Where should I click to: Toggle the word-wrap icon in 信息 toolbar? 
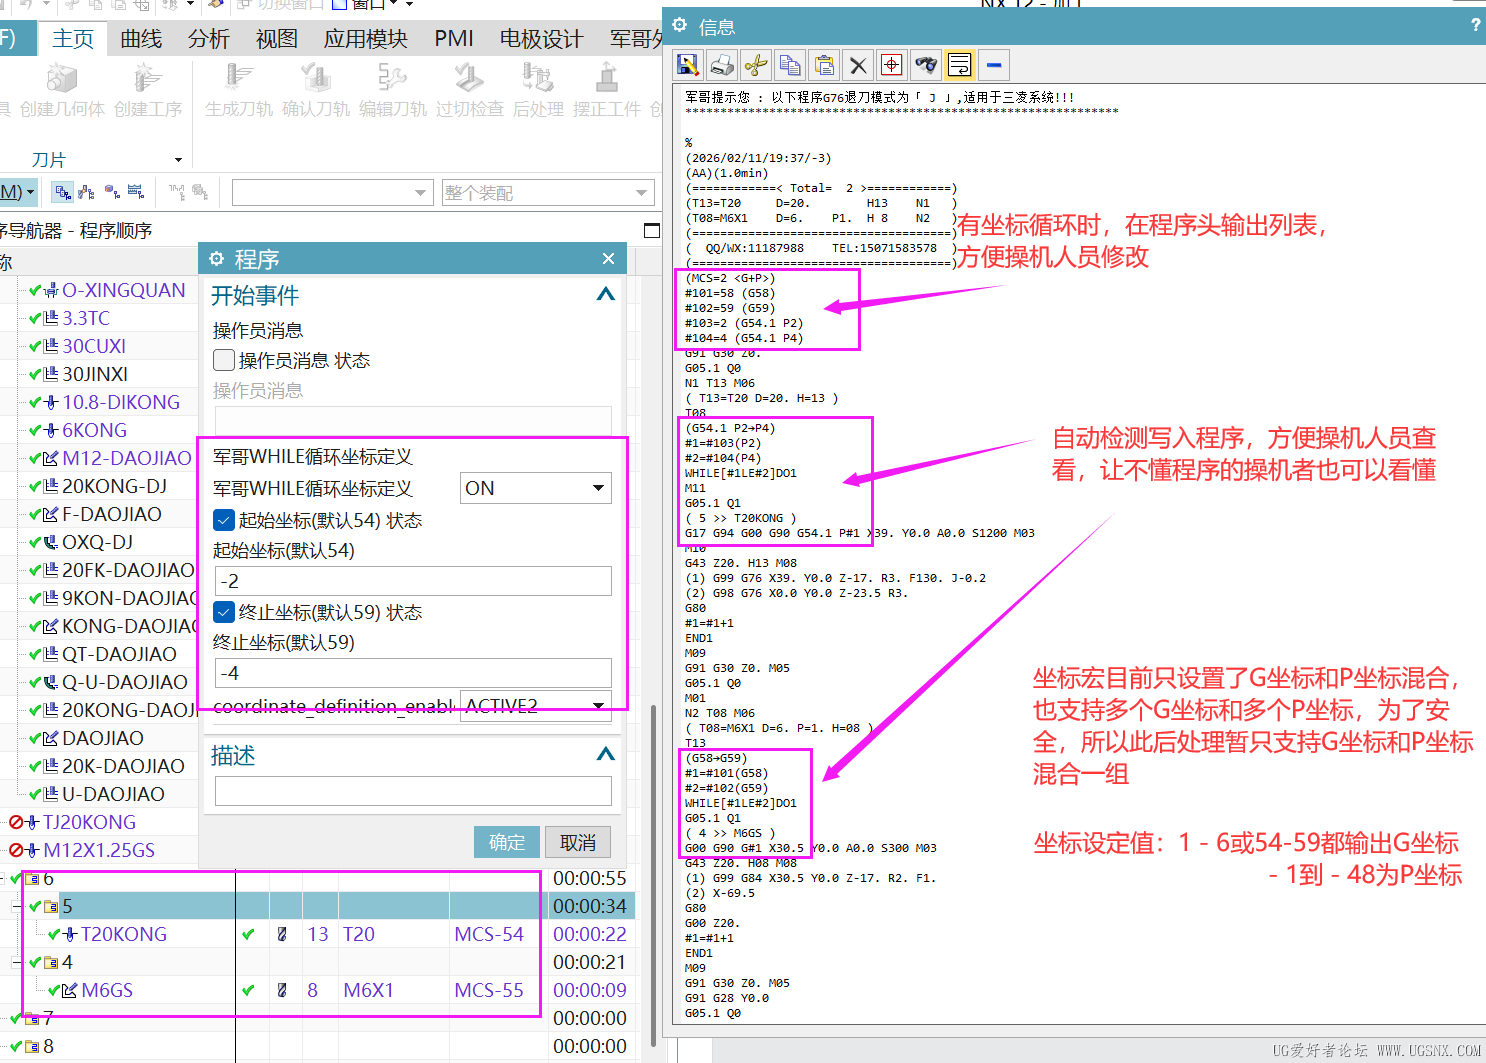[x=960, y=65]
